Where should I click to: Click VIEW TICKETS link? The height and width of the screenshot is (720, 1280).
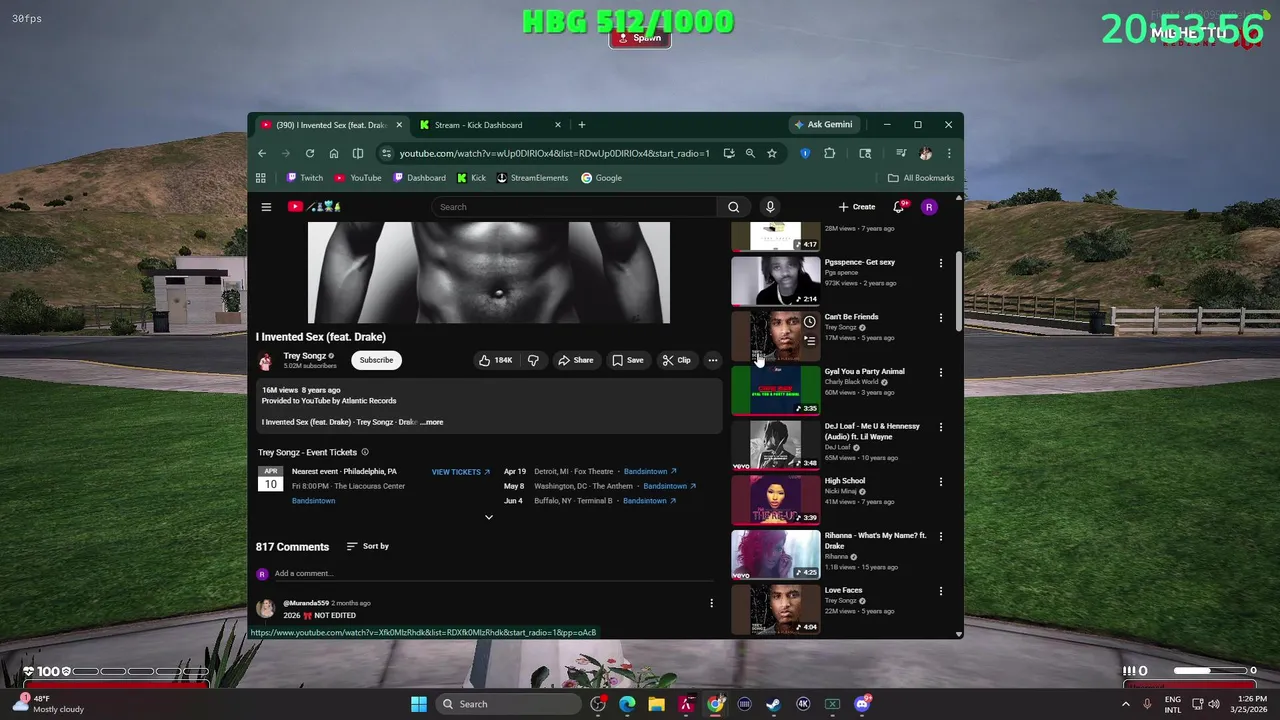(461, 472)
